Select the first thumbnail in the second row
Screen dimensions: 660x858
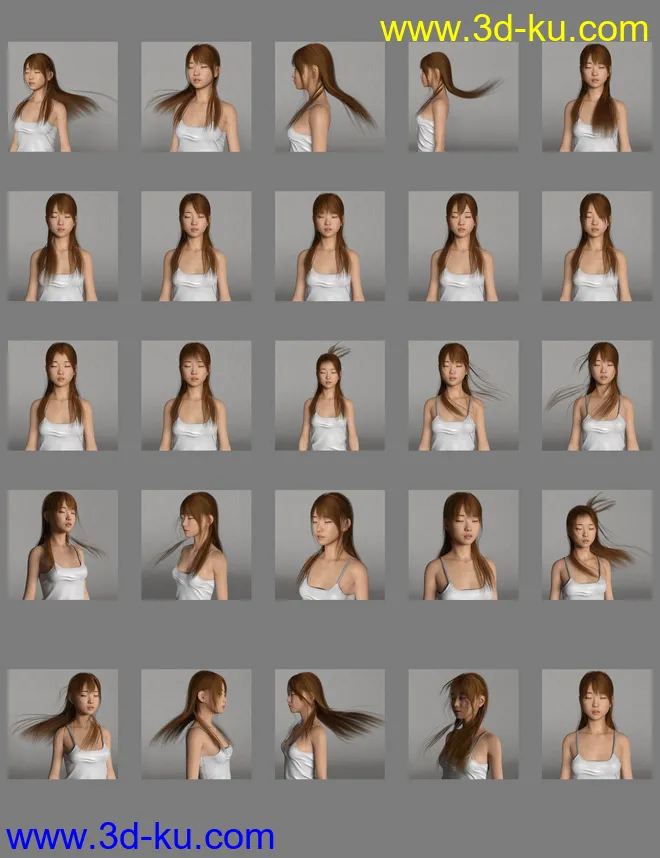(x=62, y=247)
